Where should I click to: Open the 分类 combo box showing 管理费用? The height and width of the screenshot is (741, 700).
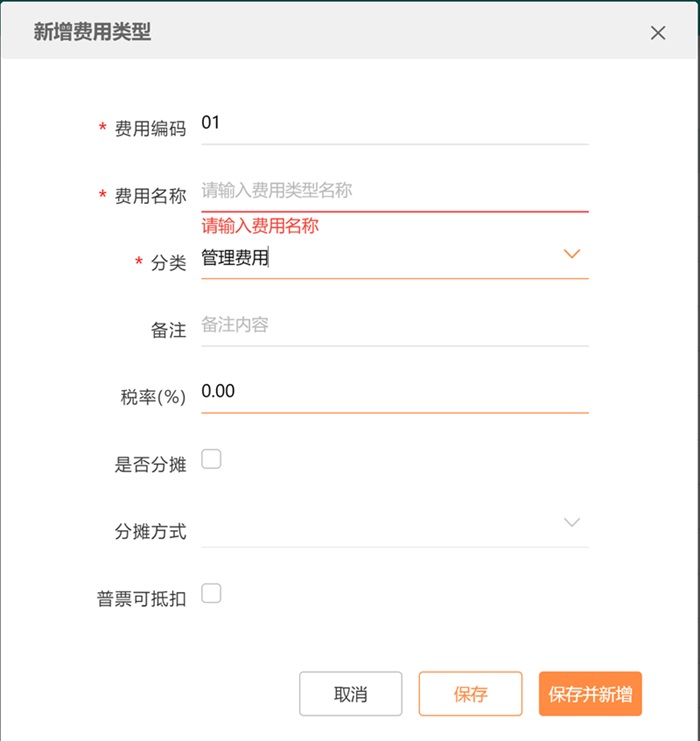[380, 258]
